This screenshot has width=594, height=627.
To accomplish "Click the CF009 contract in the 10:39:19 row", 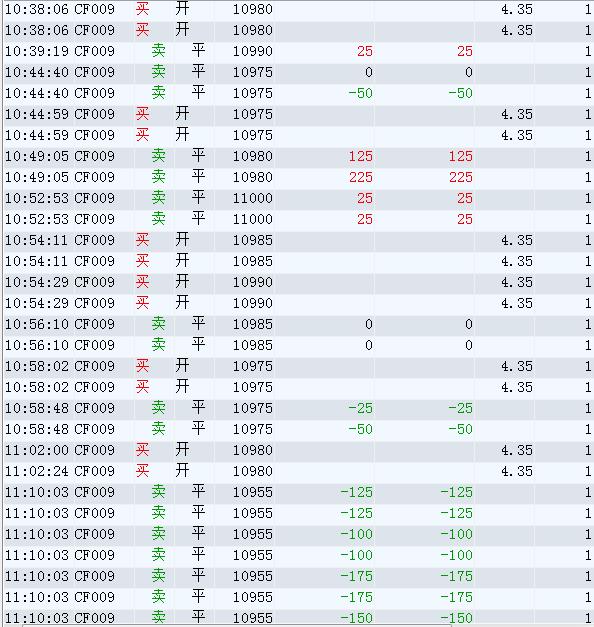I will [94, 52].
